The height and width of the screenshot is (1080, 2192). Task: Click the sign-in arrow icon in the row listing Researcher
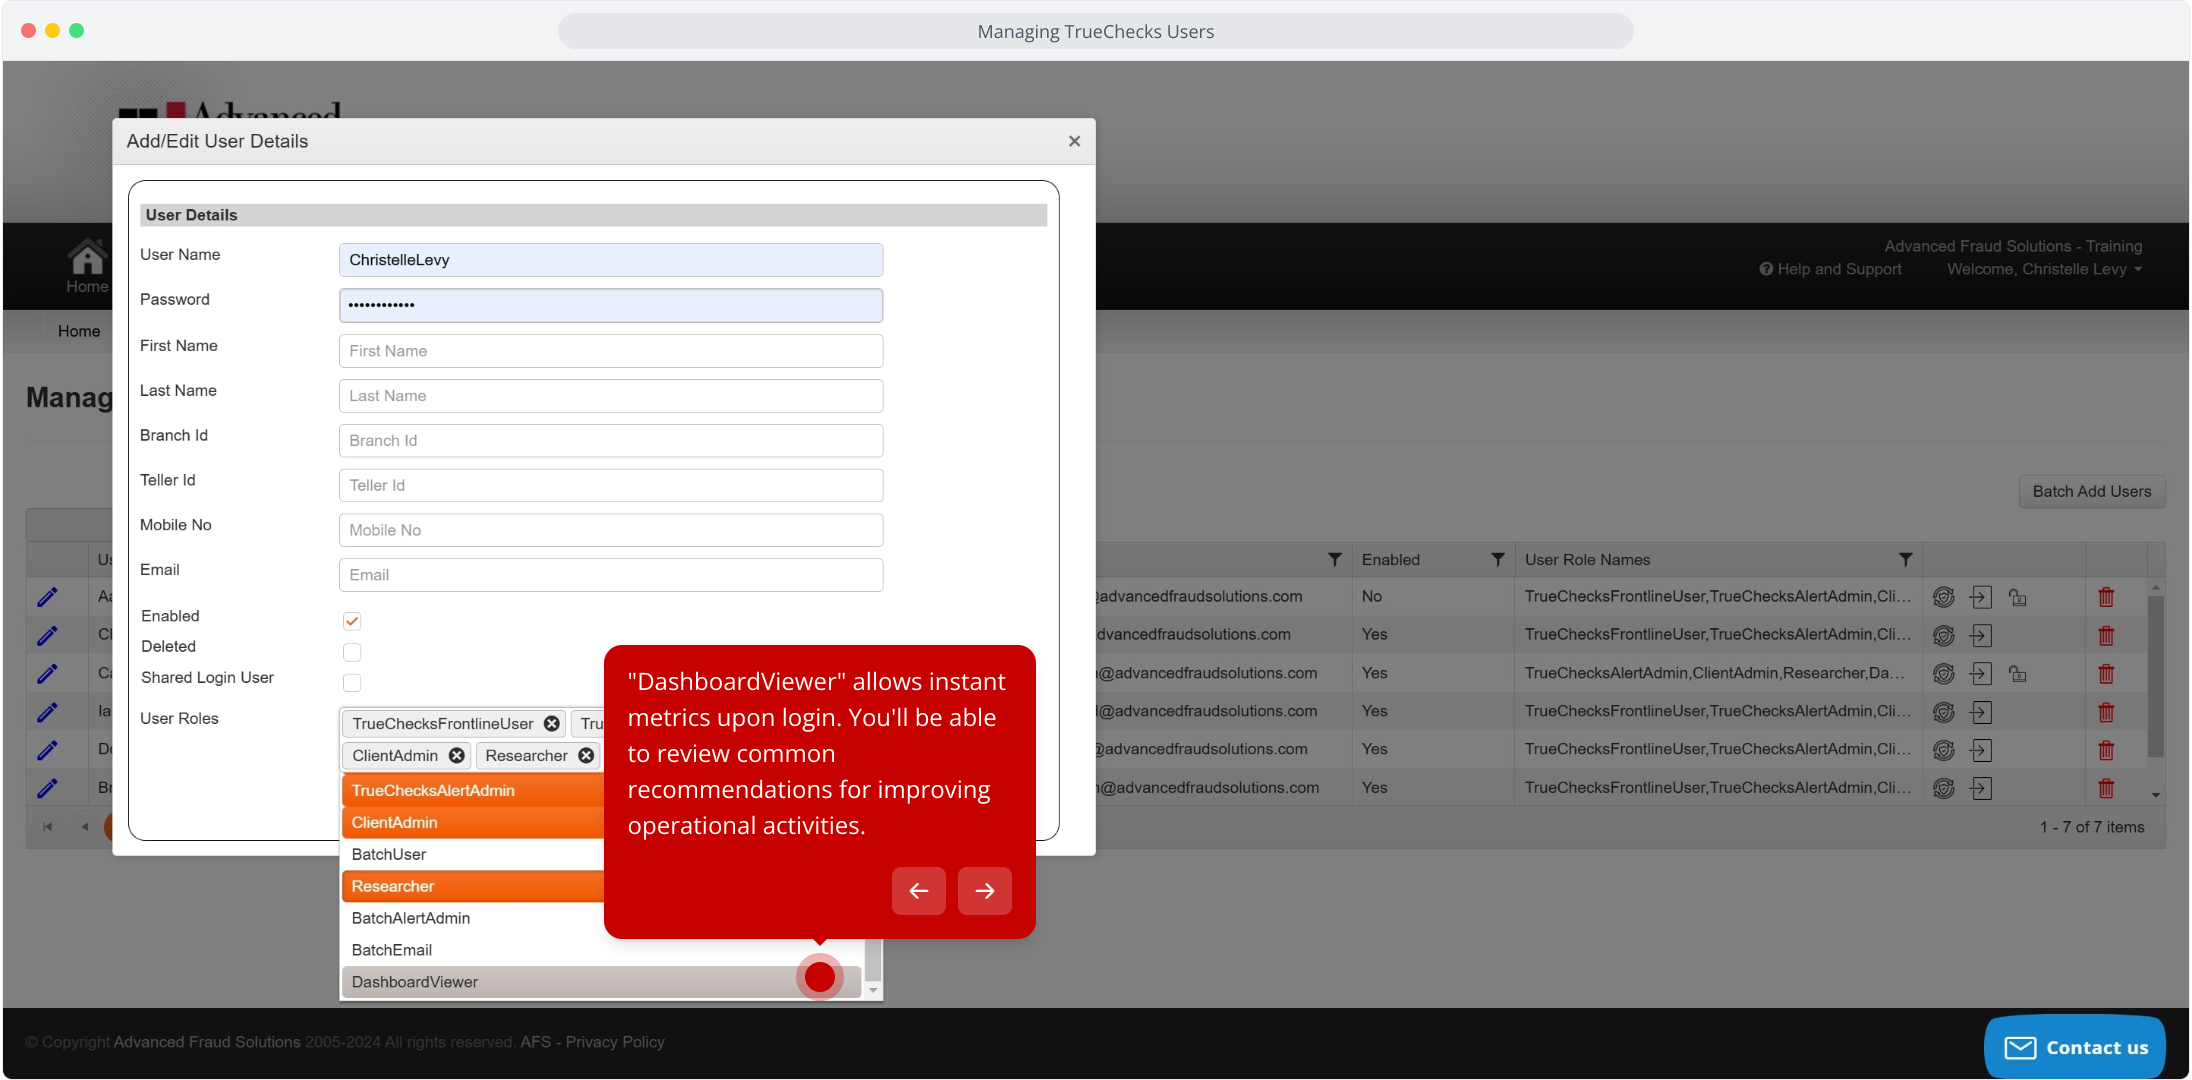(1980, 674)
